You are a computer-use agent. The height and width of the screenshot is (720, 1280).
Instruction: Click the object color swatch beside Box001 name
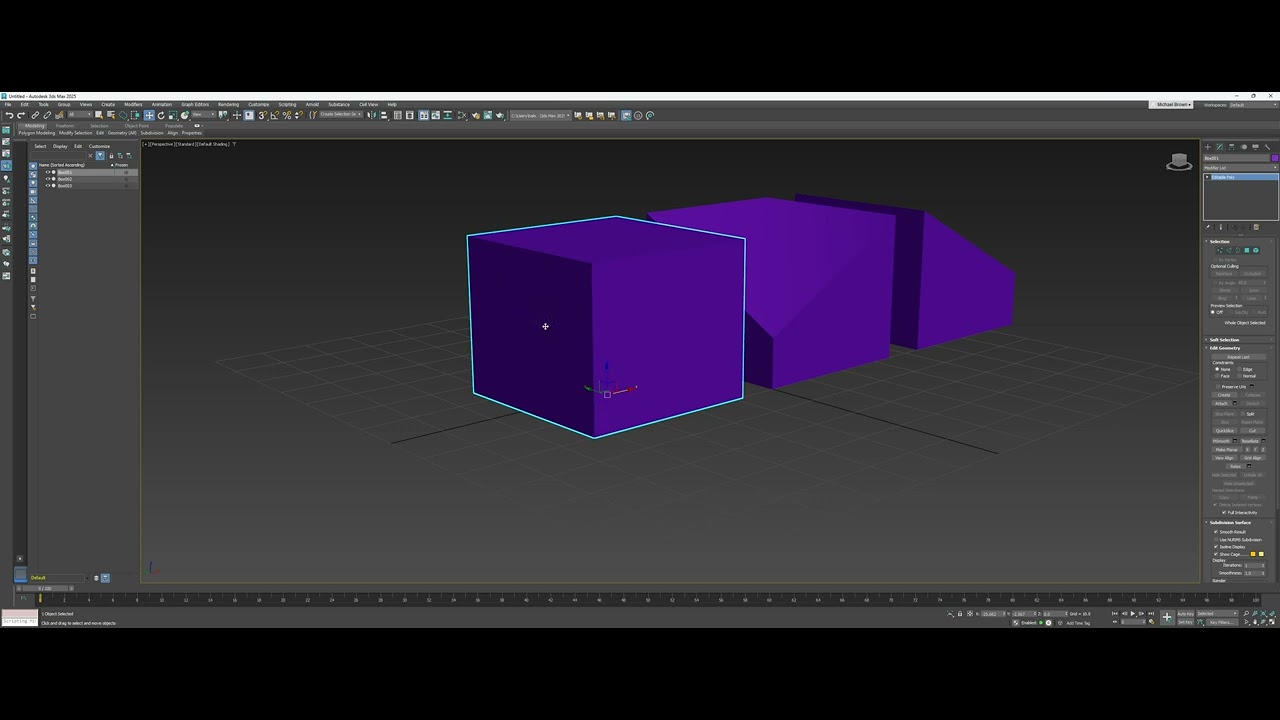(x=1275, y=158)
